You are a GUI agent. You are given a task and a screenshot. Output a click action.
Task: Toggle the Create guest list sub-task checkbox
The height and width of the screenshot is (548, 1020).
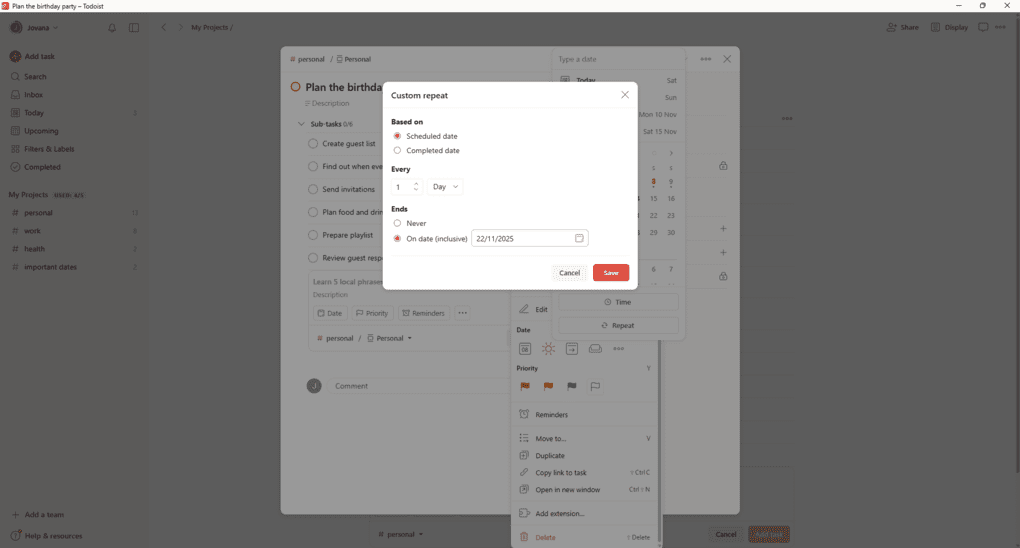tap(313, 144)
